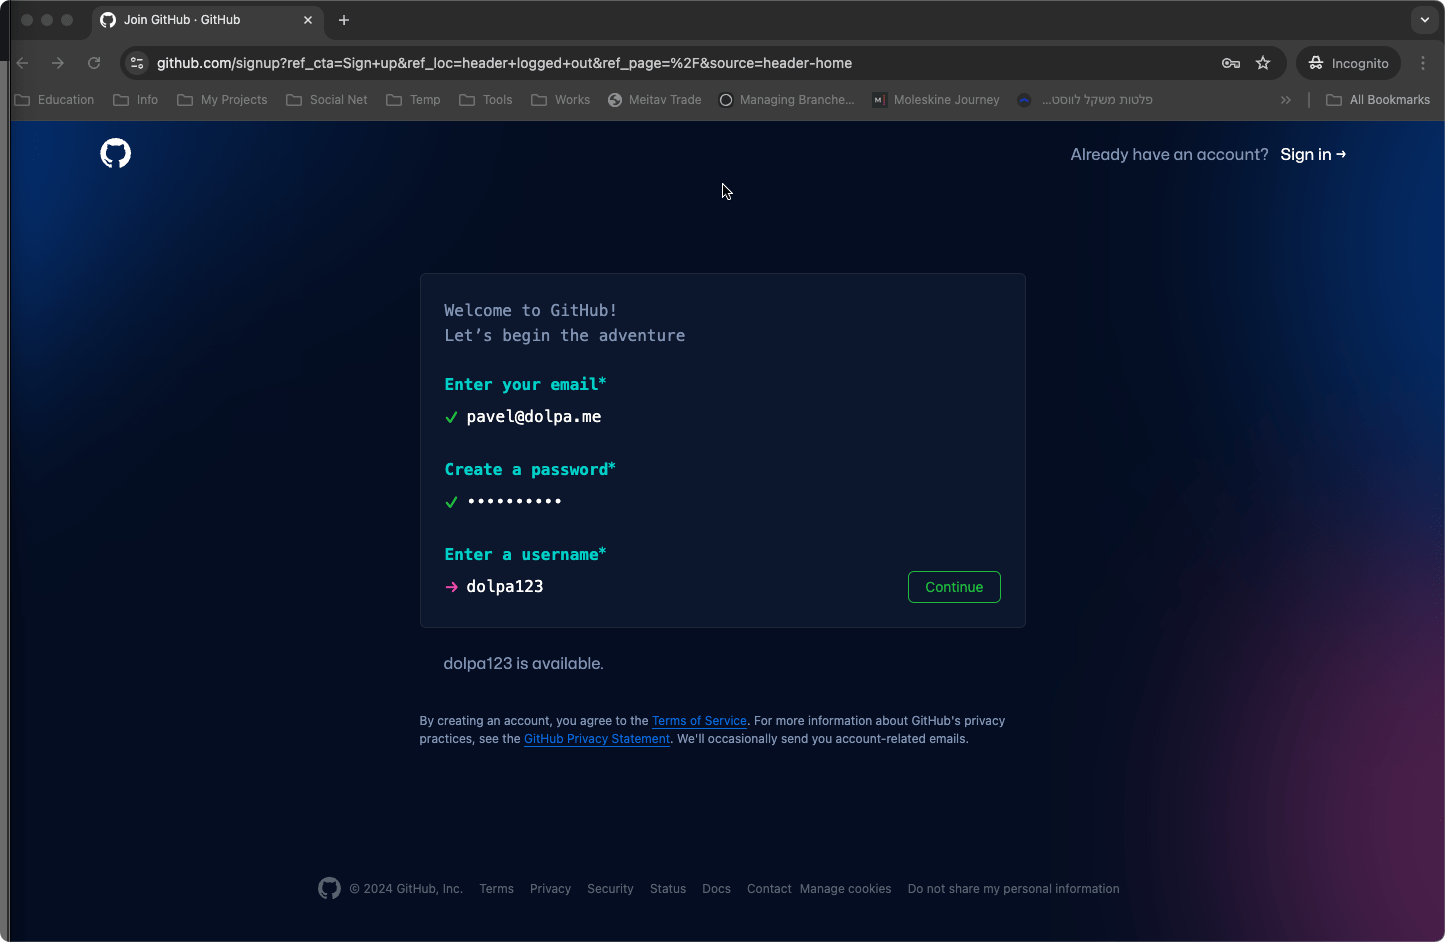Open the Terms of Service link

point(699,721)
